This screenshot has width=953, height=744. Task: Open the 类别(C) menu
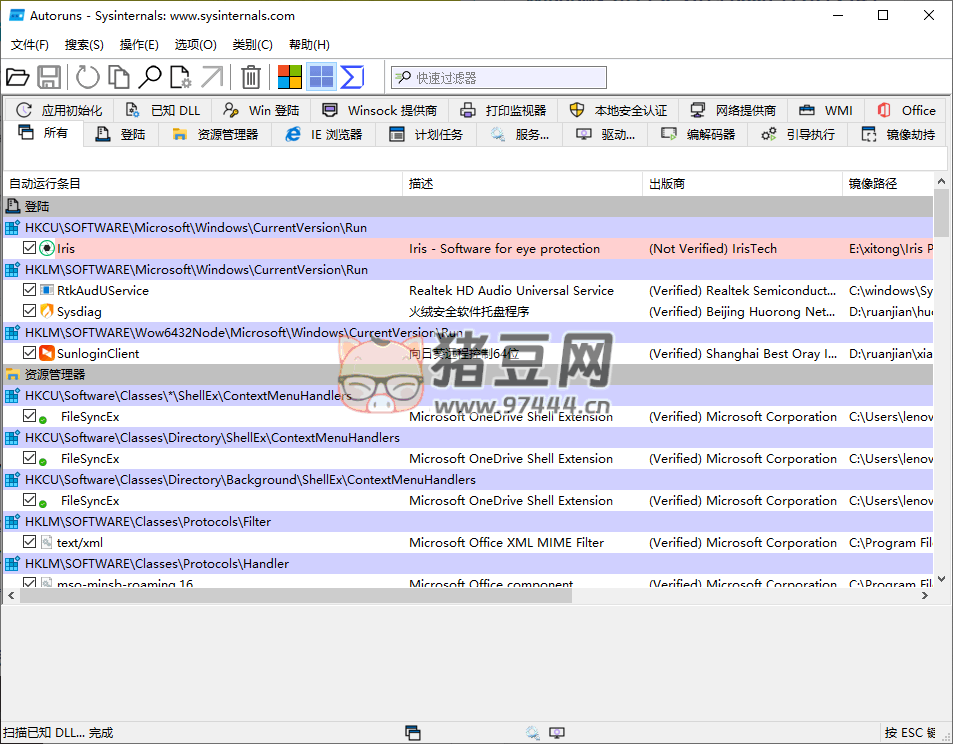point(252,45)
